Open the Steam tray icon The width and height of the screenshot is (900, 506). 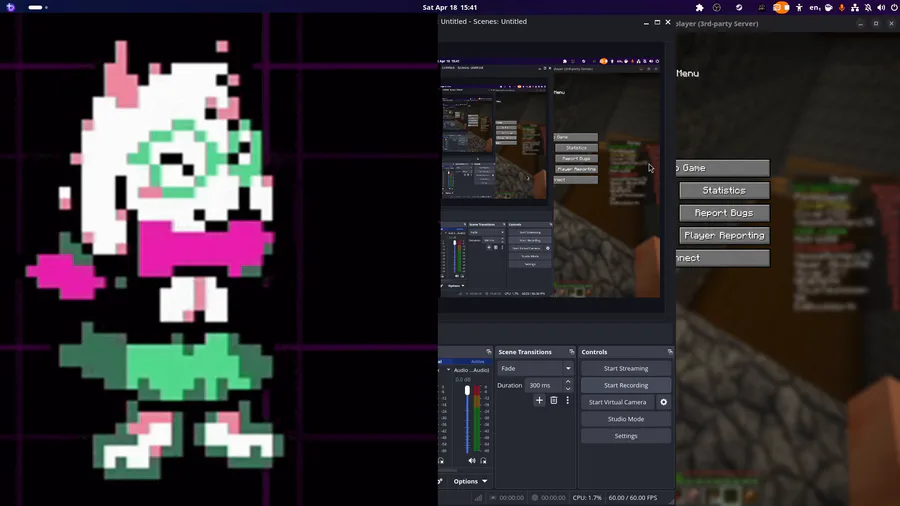click(x=739, y=7)
